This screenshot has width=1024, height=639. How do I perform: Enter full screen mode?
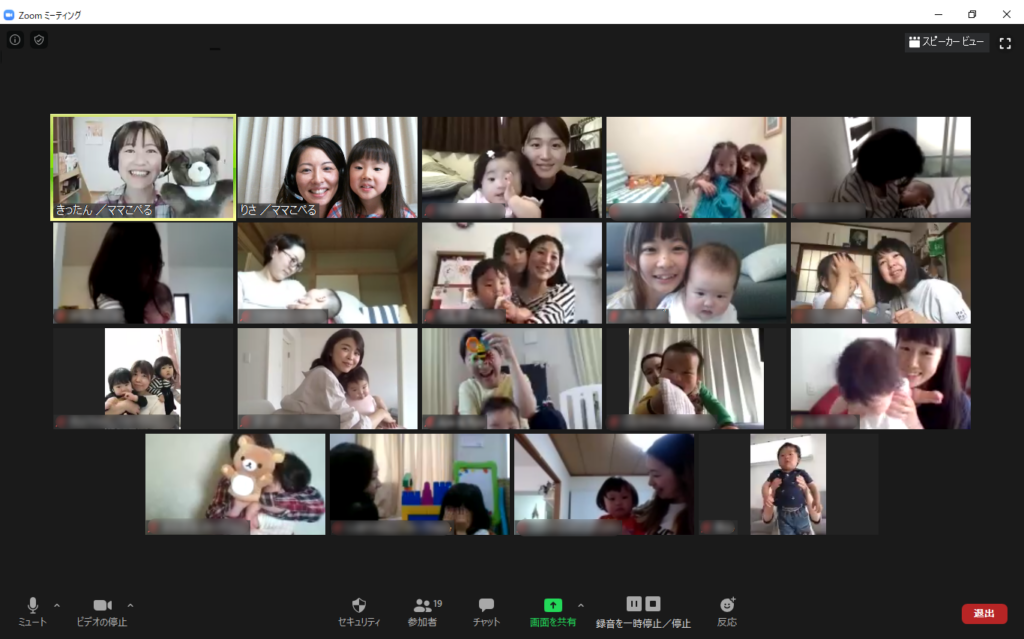point(1005,43)
